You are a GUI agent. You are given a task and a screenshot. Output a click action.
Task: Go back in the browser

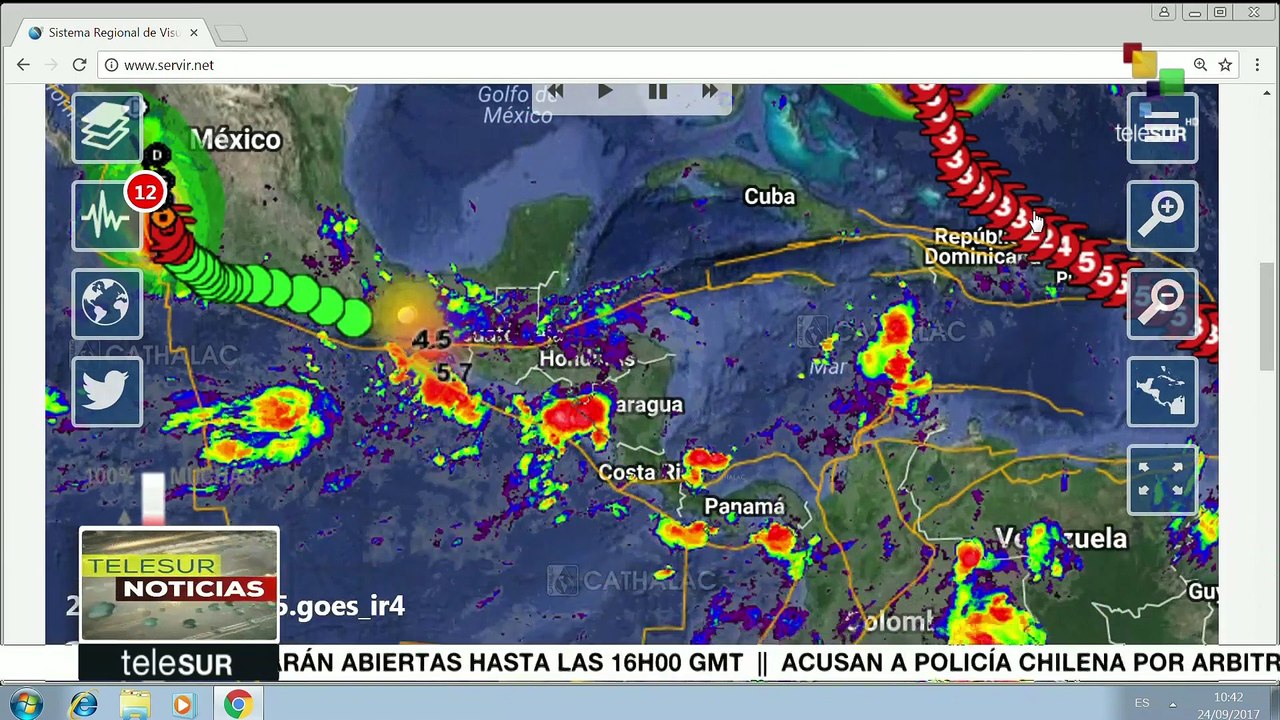[x=23, y=65]
